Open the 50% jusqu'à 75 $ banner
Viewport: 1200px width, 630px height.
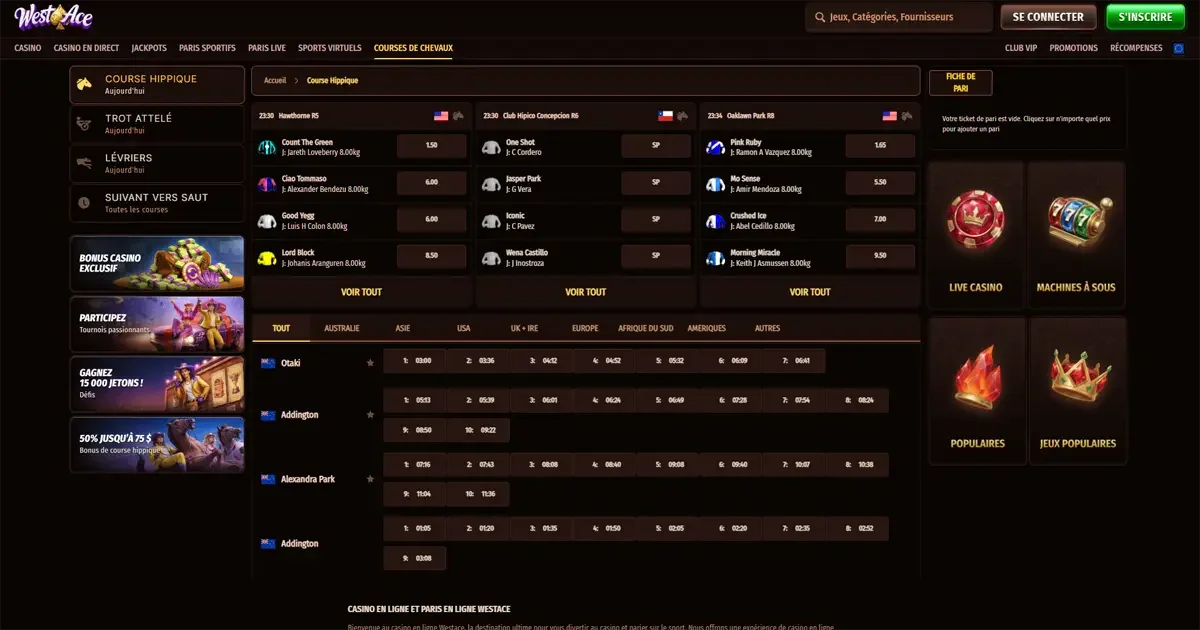pos(157,444)
